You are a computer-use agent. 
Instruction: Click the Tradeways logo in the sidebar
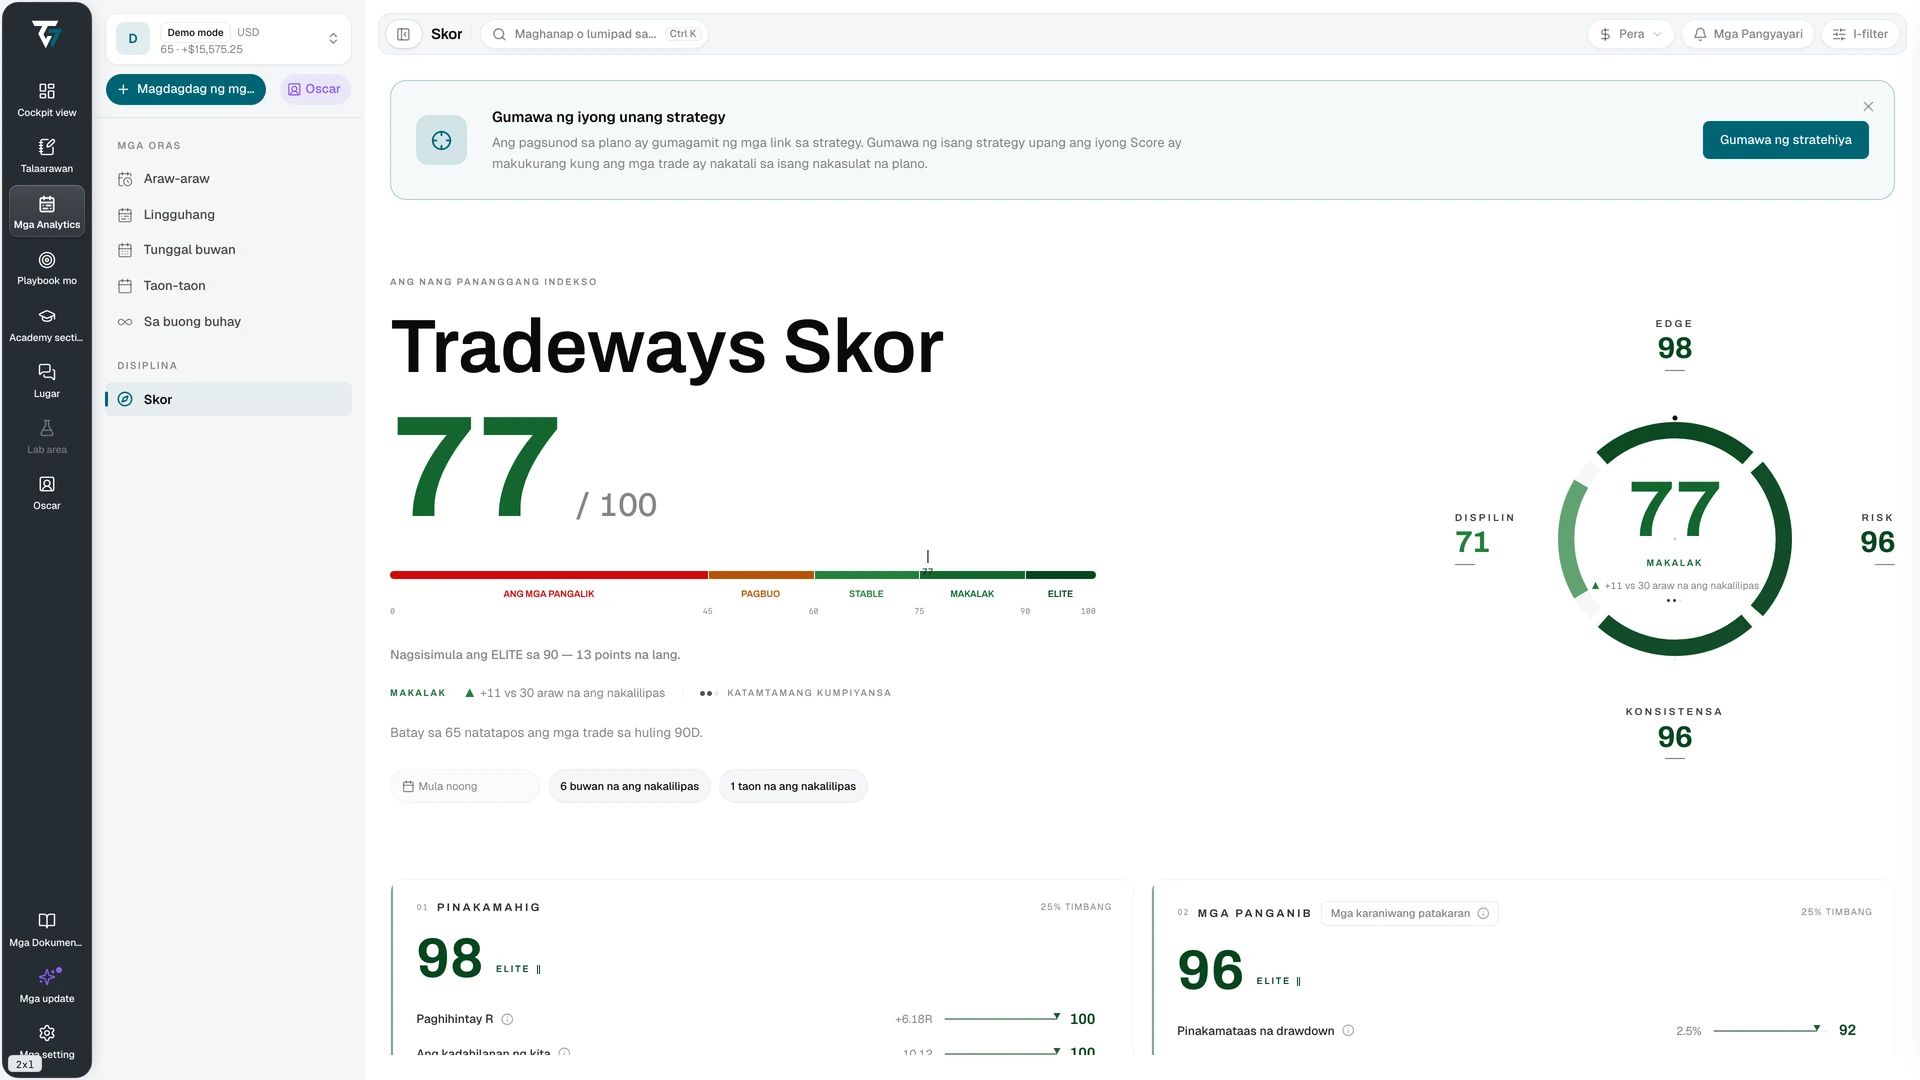(x=46, y=34)
